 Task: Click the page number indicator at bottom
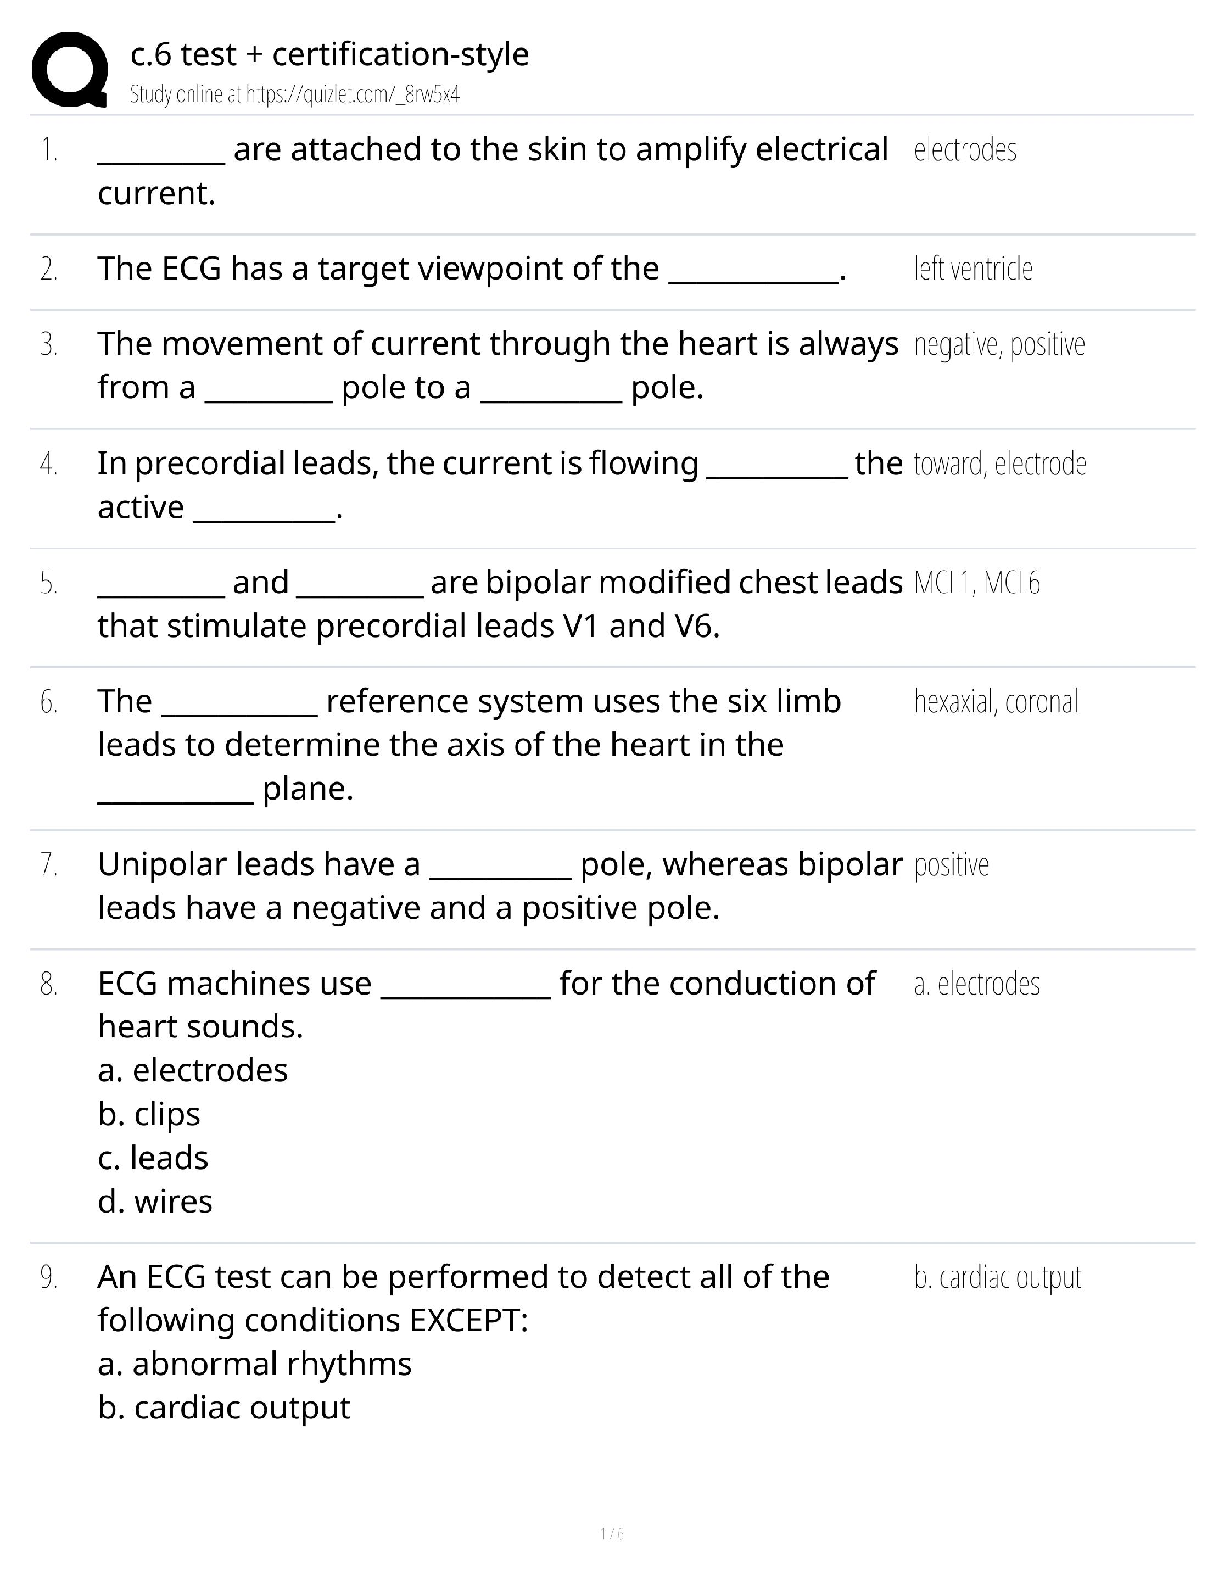tap(612, 1533)
